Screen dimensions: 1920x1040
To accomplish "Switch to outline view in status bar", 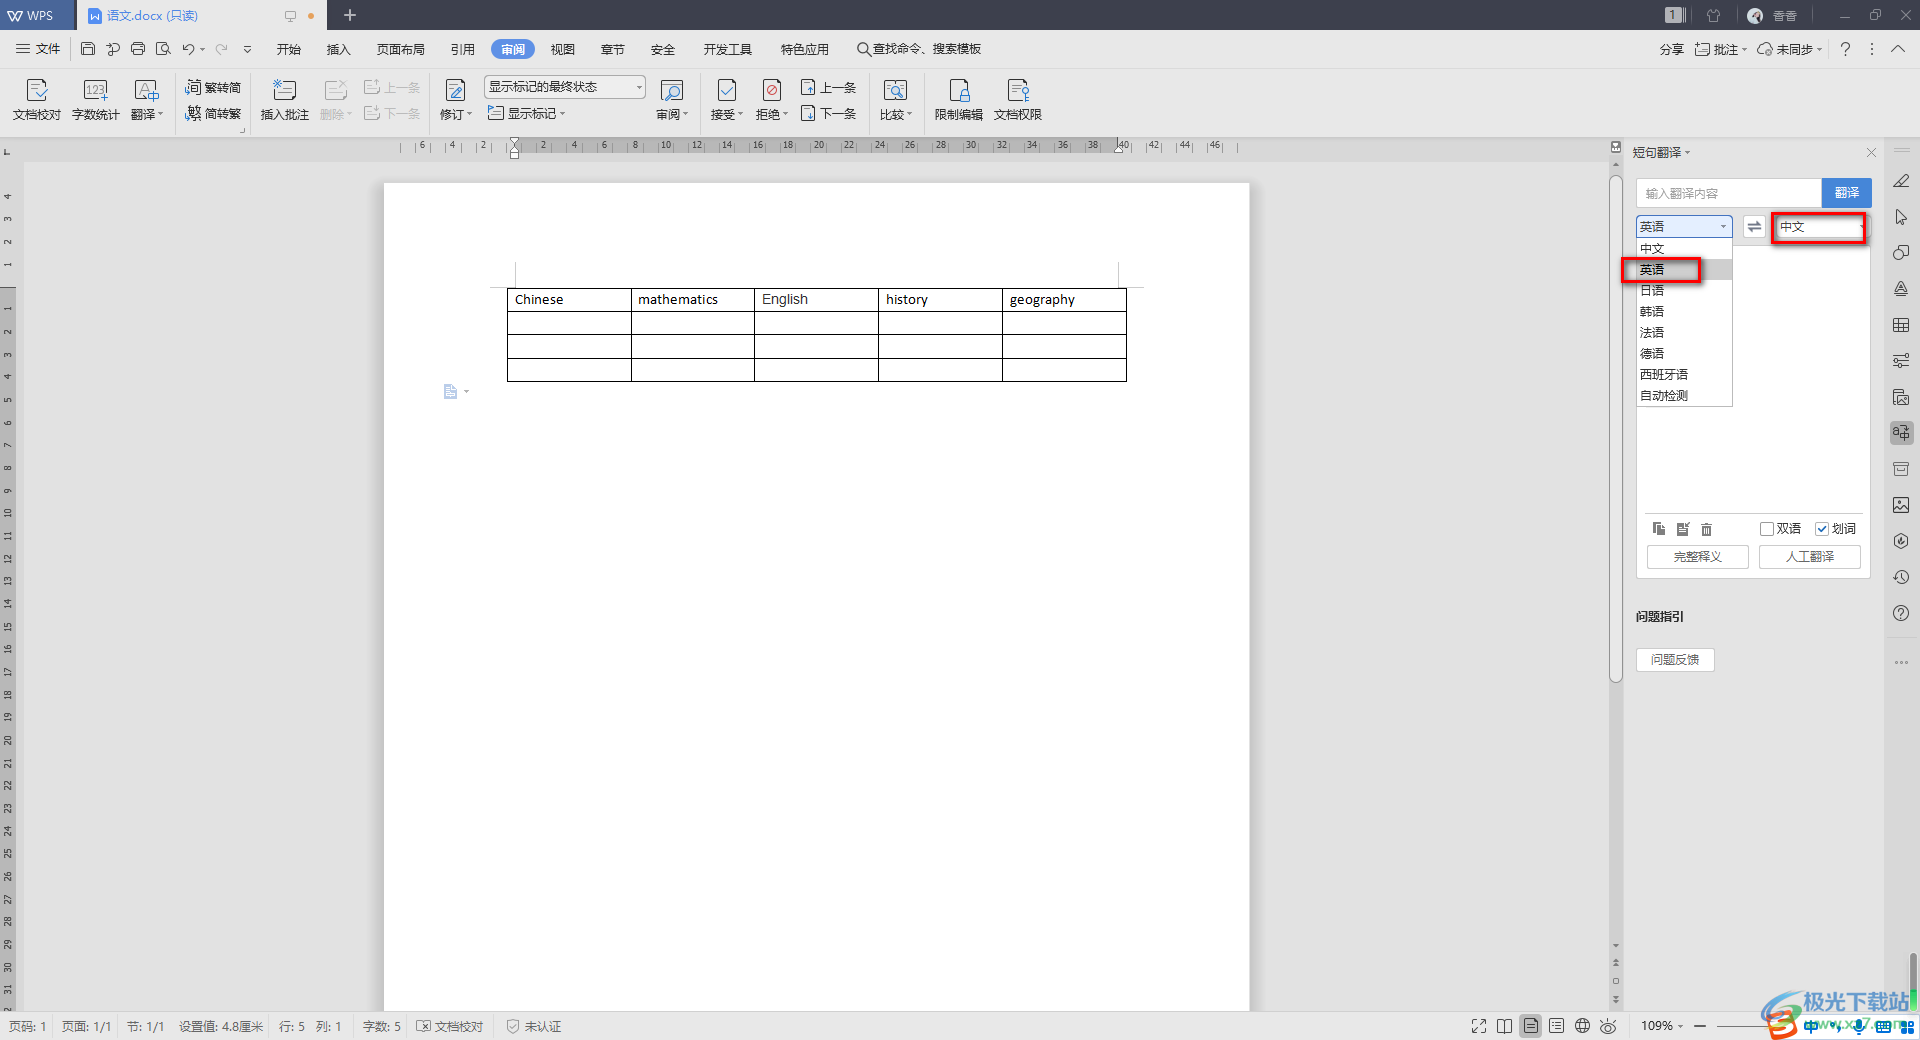I will [x=1556, y=1026].
